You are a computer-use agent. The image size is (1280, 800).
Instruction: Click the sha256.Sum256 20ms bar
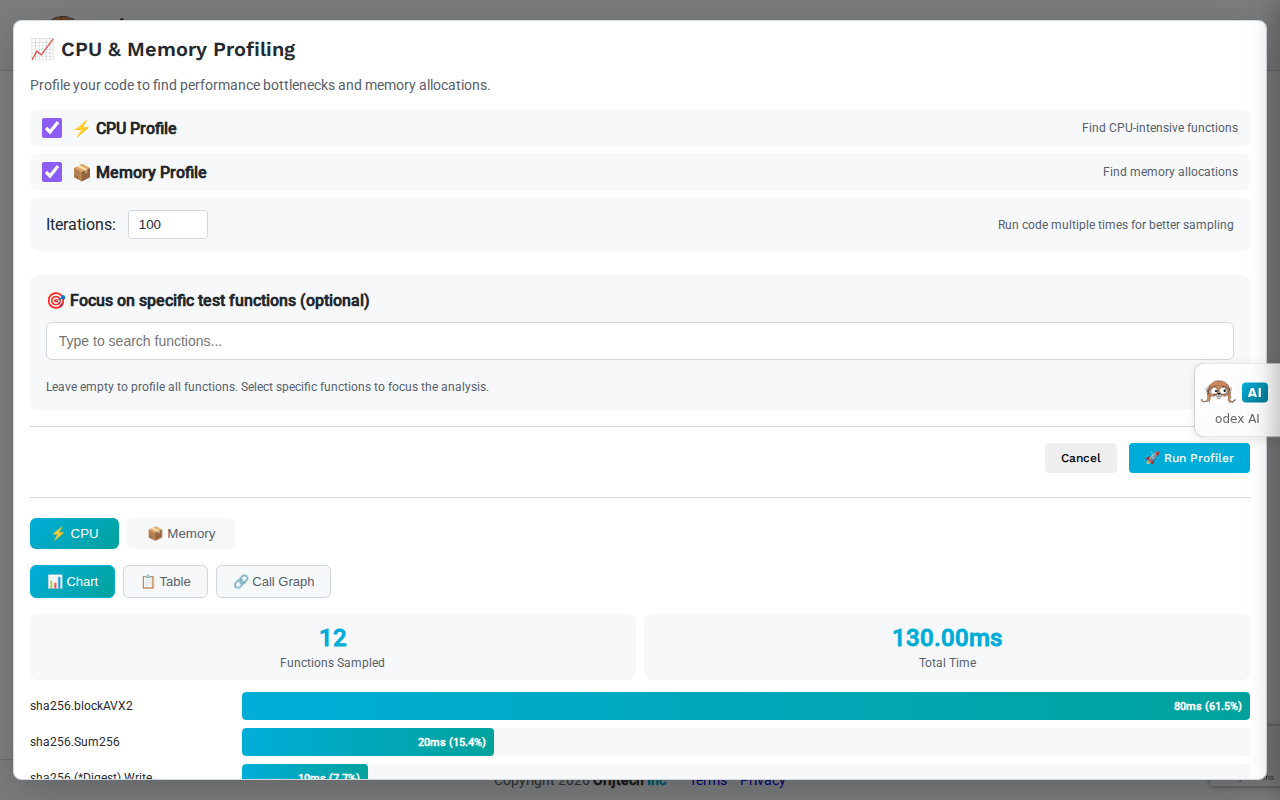[x=367, y=742]
